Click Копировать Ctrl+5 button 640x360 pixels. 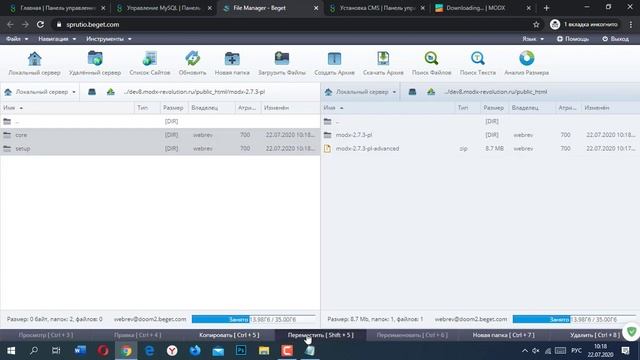(229, 335)
